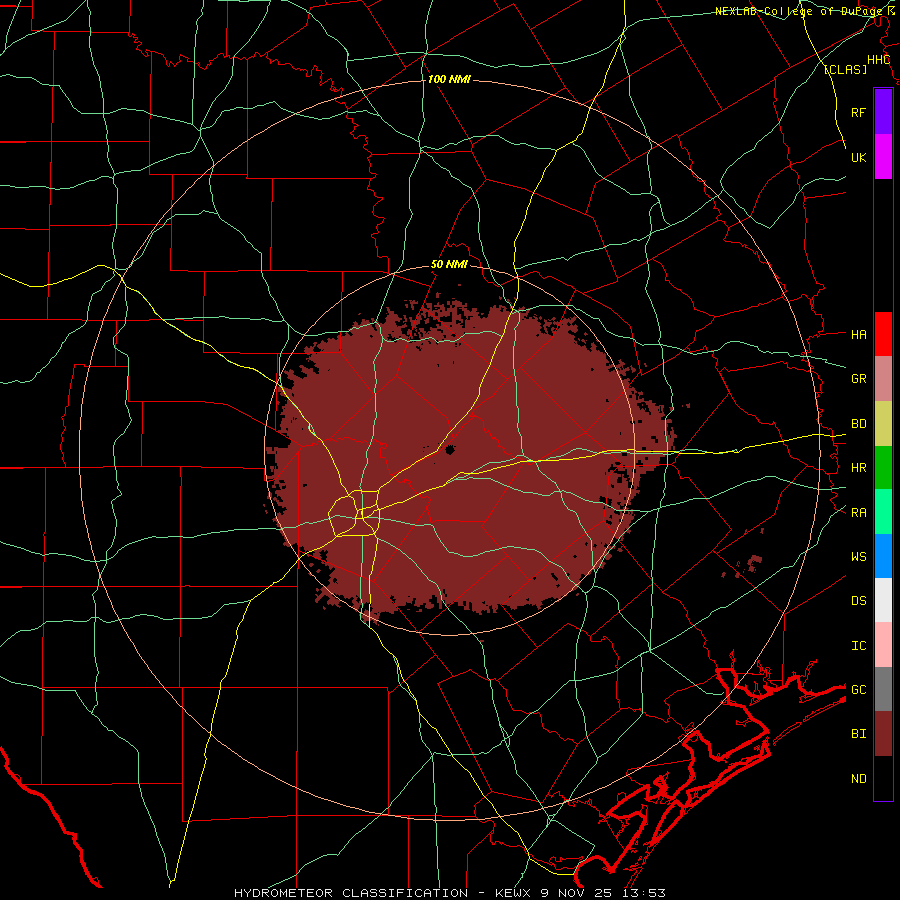The image size is (900, 900).
Task: Click the "GC" legend label
Action: tap(859, 689)
